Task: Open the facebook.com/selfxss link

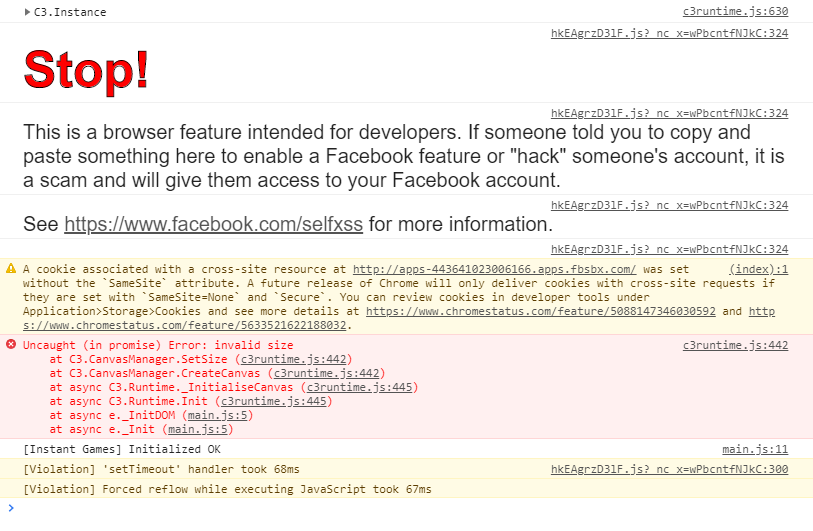Action: pyautogui.click(x=214, y=224)
